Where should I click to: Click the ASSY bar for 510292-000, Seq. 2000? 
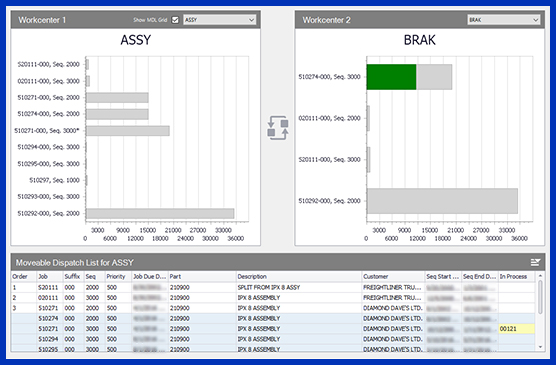click(x=160, y=214)
